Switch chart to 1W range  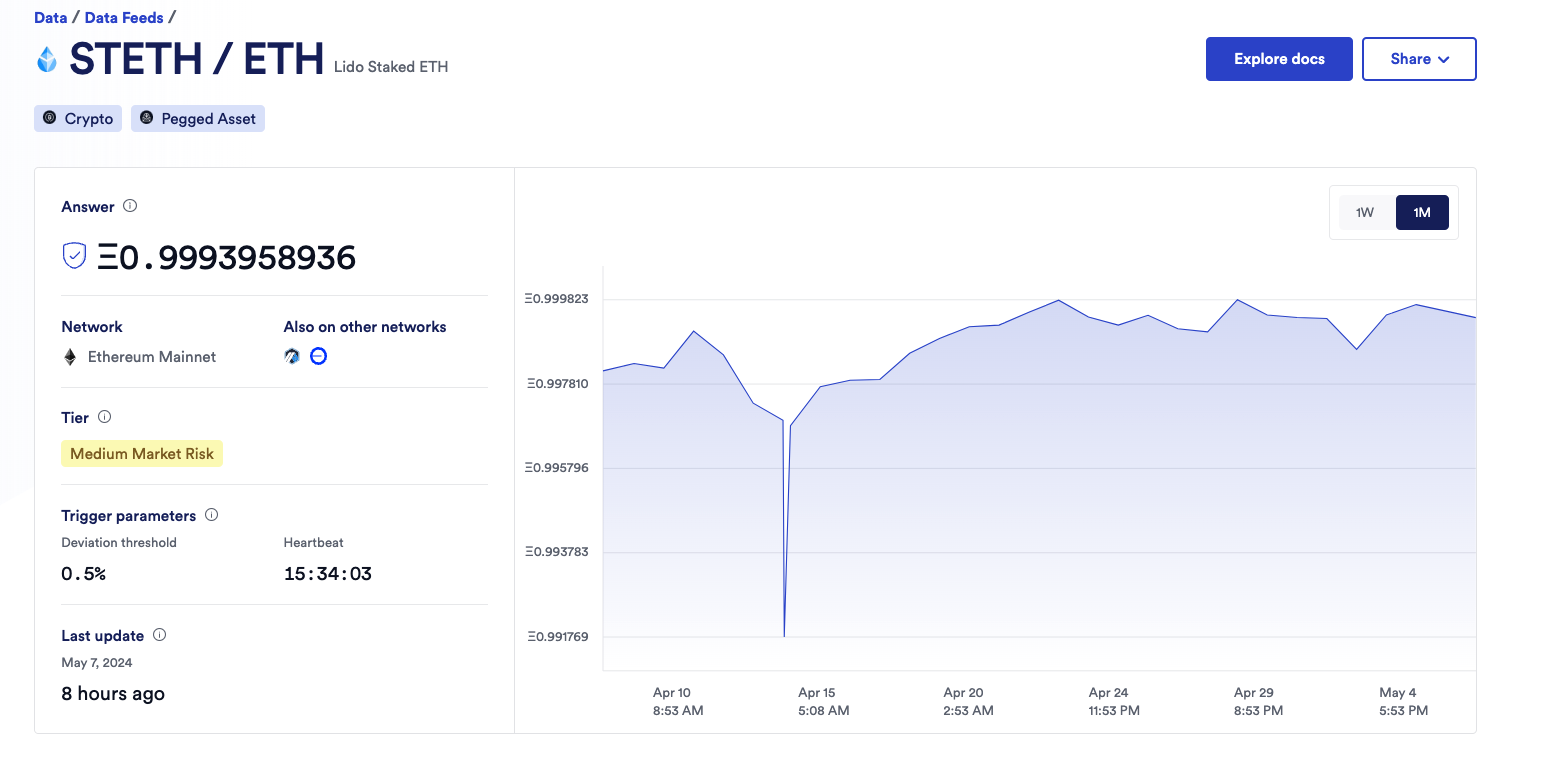pyautogui.click(x=1365, y=212)
